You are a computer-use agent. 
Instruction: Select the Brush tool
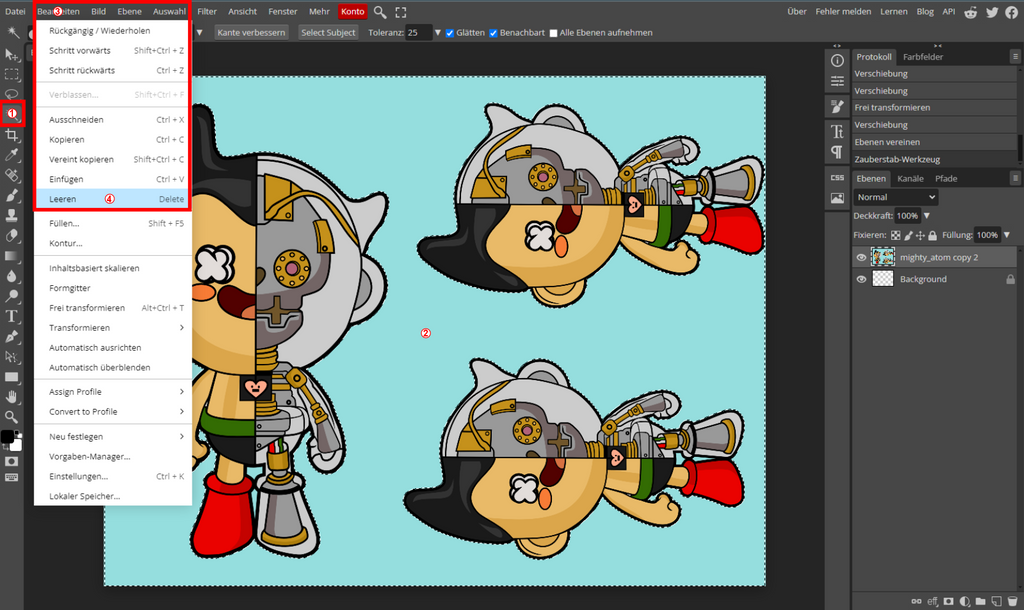[12, 195]
